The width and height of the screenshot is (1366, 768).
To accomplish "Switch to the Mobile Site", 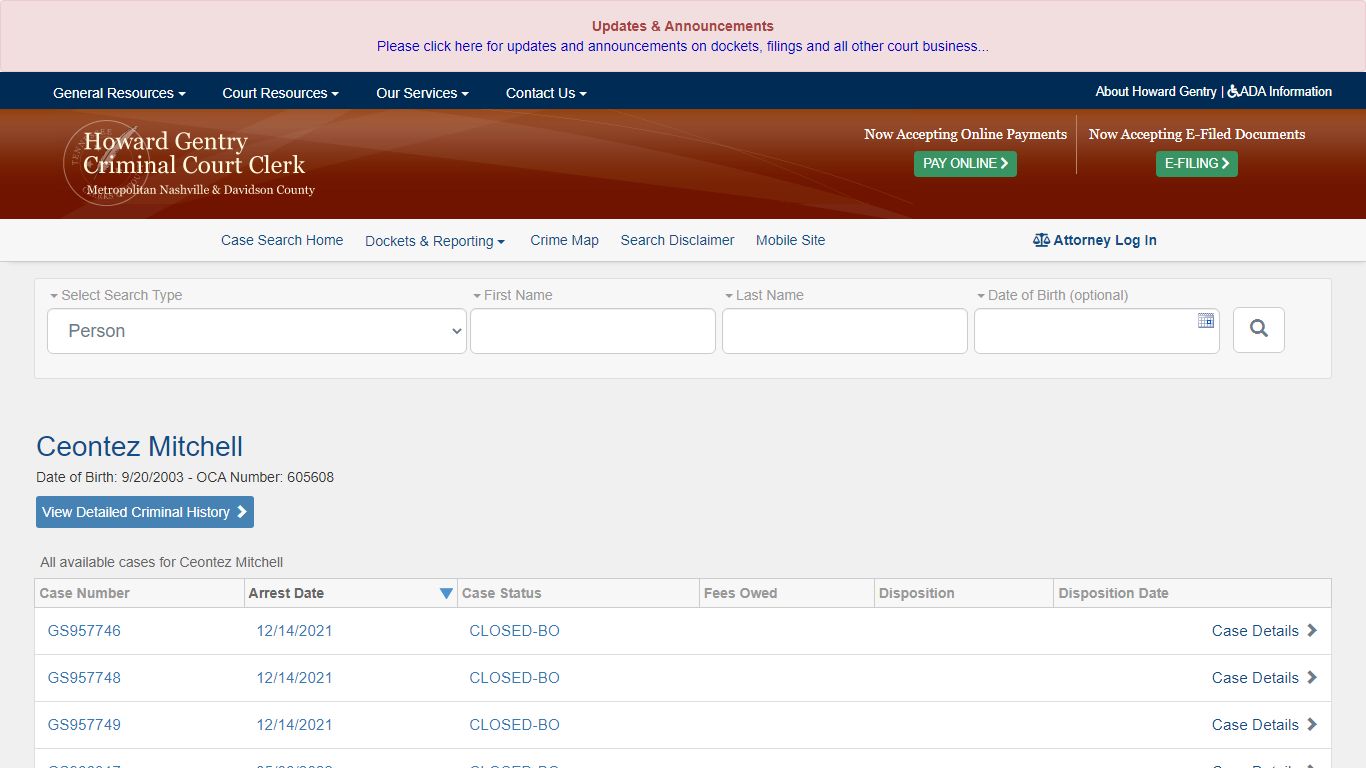I will pyautogui.click(x=790, y=240).
